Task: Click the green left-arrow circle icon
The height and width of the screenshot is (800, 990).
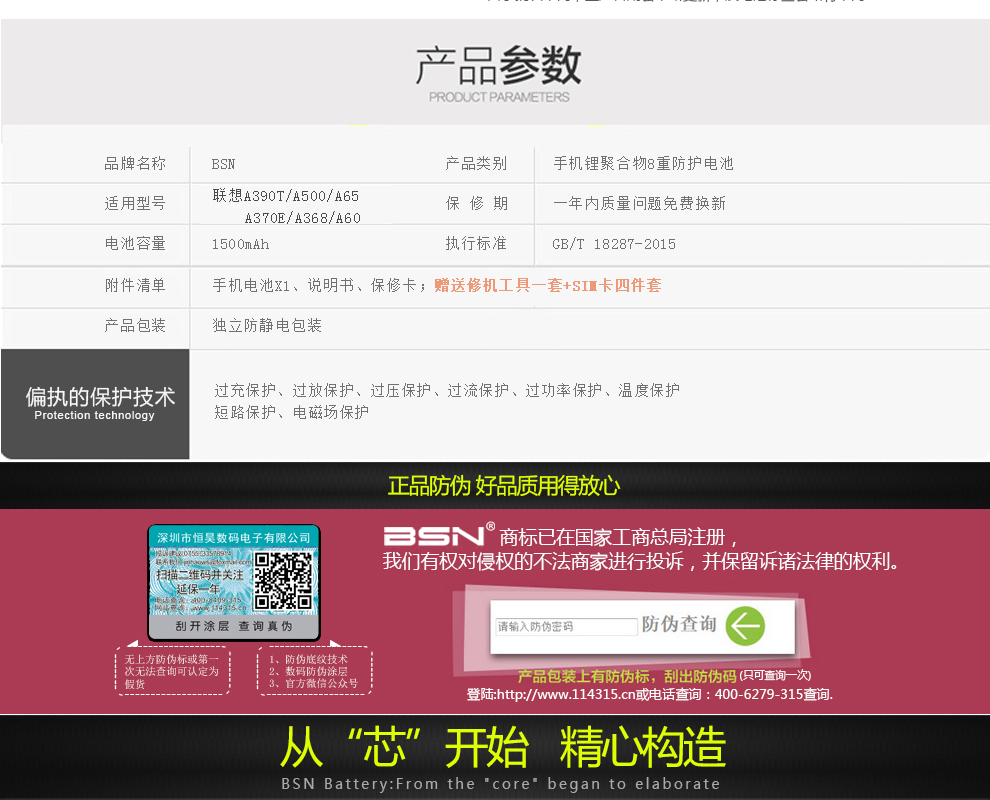Action: point(745,626)
